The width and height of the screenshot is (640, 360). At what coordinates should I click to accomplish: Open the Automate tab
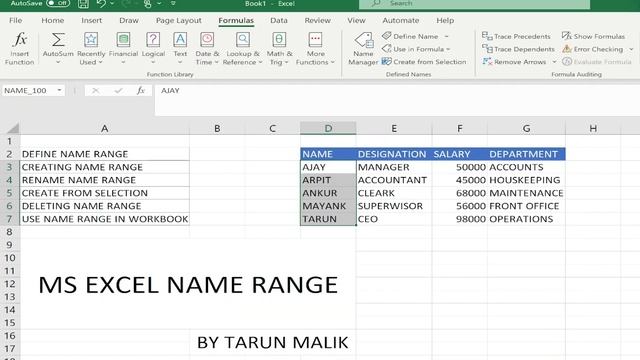tap(400, 20)
